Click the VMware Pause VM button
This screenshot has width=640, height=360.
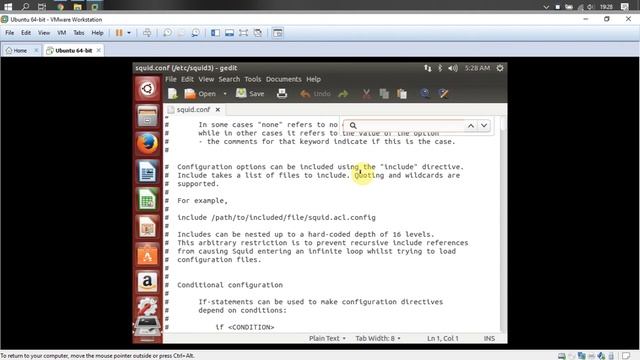tap(119, 33)
